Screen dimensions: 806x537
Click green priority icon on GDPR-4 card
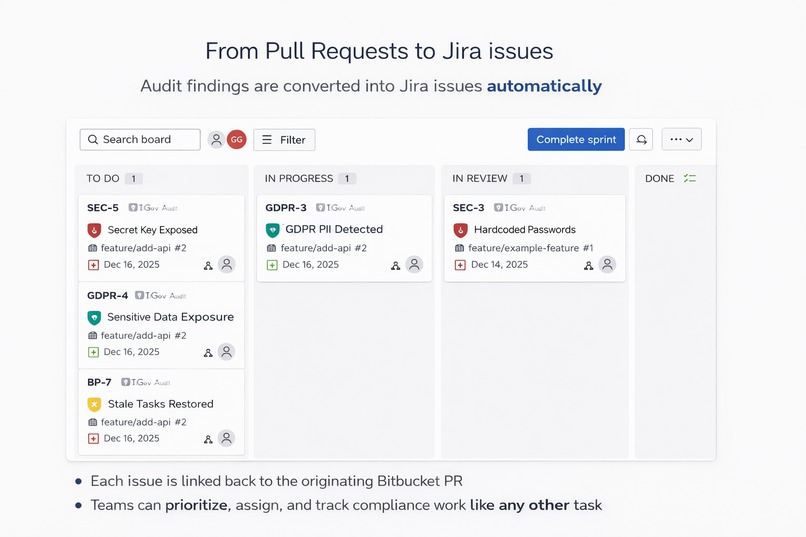point(93,352)
